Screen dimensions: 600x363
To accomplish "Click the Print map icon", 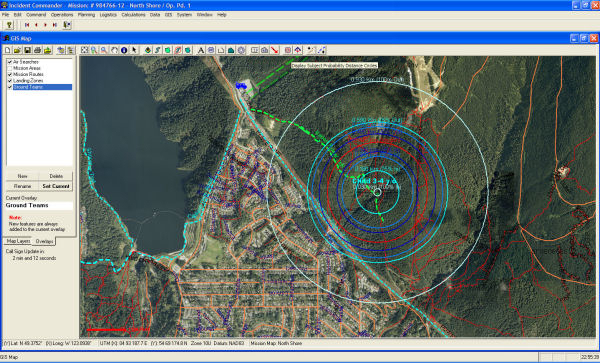I will click(x=37, y=50).
